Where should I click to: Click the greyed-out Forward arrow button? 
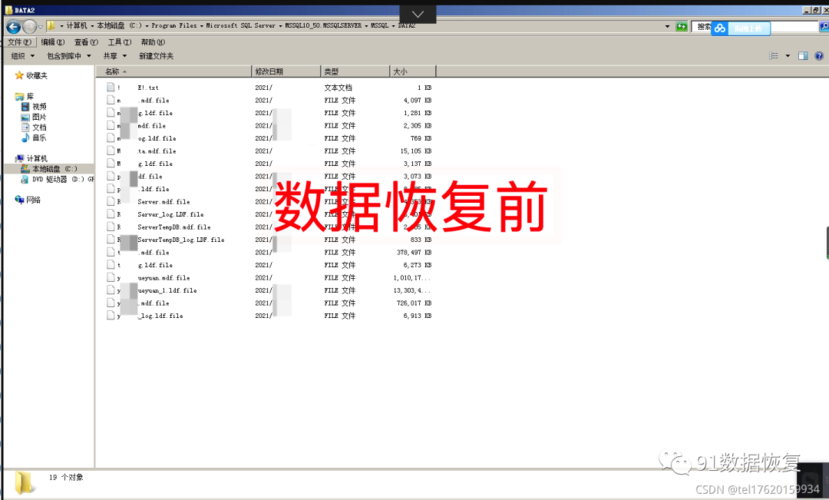click(x=30, y=26)
